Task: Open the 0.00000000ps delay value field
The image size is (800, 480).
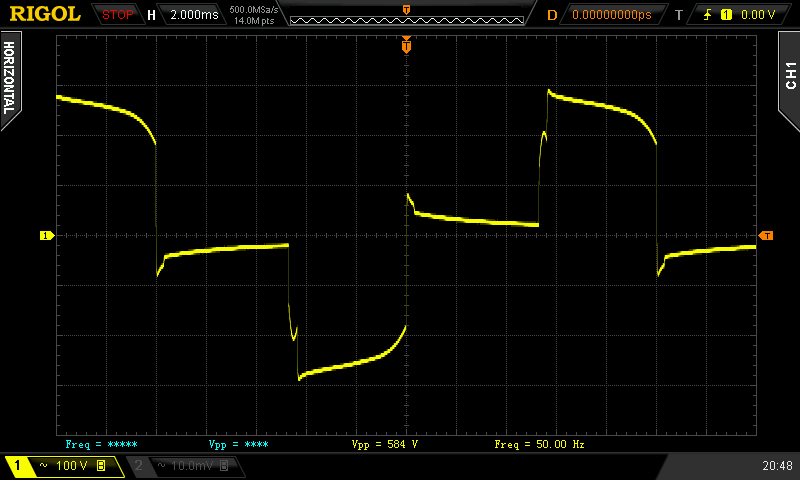Action: [x=611, y=15]
